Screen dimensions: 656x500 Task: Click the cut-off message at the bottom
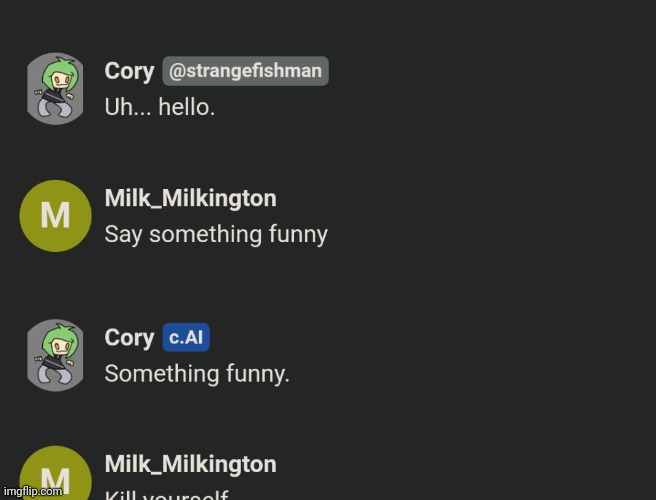pos(167,494)
